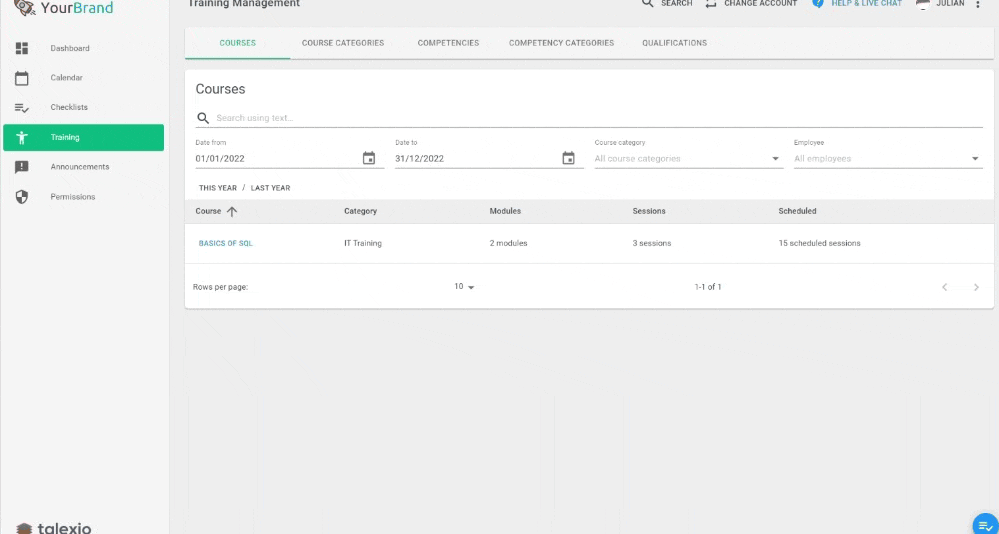Sort by the Scheduled column header
999x534 pixels.
coord(798,212)
